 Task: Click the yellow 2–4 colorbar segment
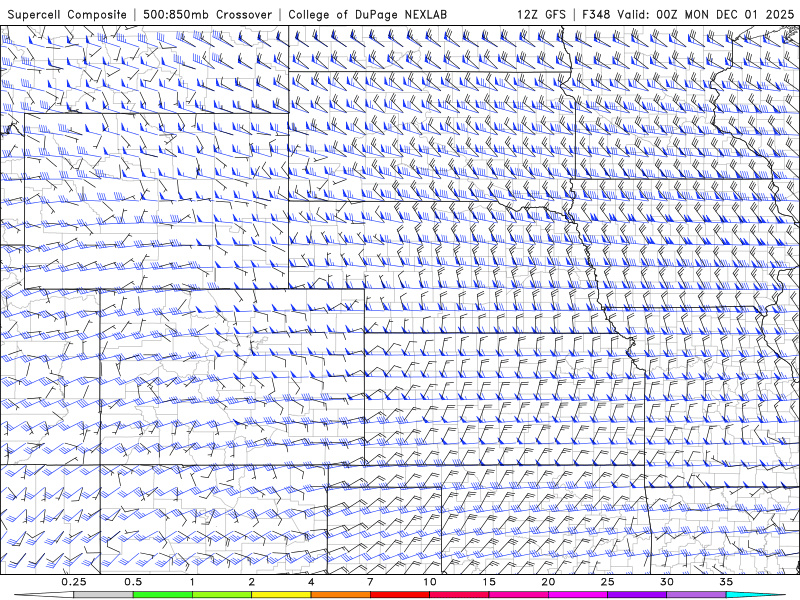[281, 595]
